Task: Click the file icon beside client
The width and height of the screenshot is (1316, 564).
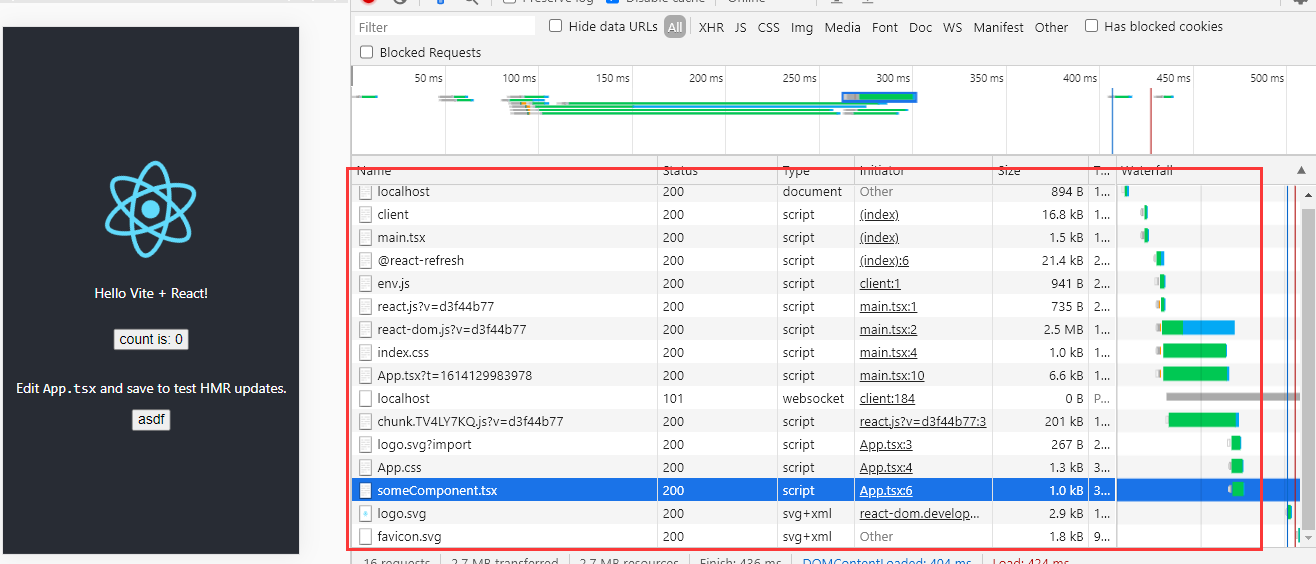Action: pyautogui.click(x=365, y=214)
